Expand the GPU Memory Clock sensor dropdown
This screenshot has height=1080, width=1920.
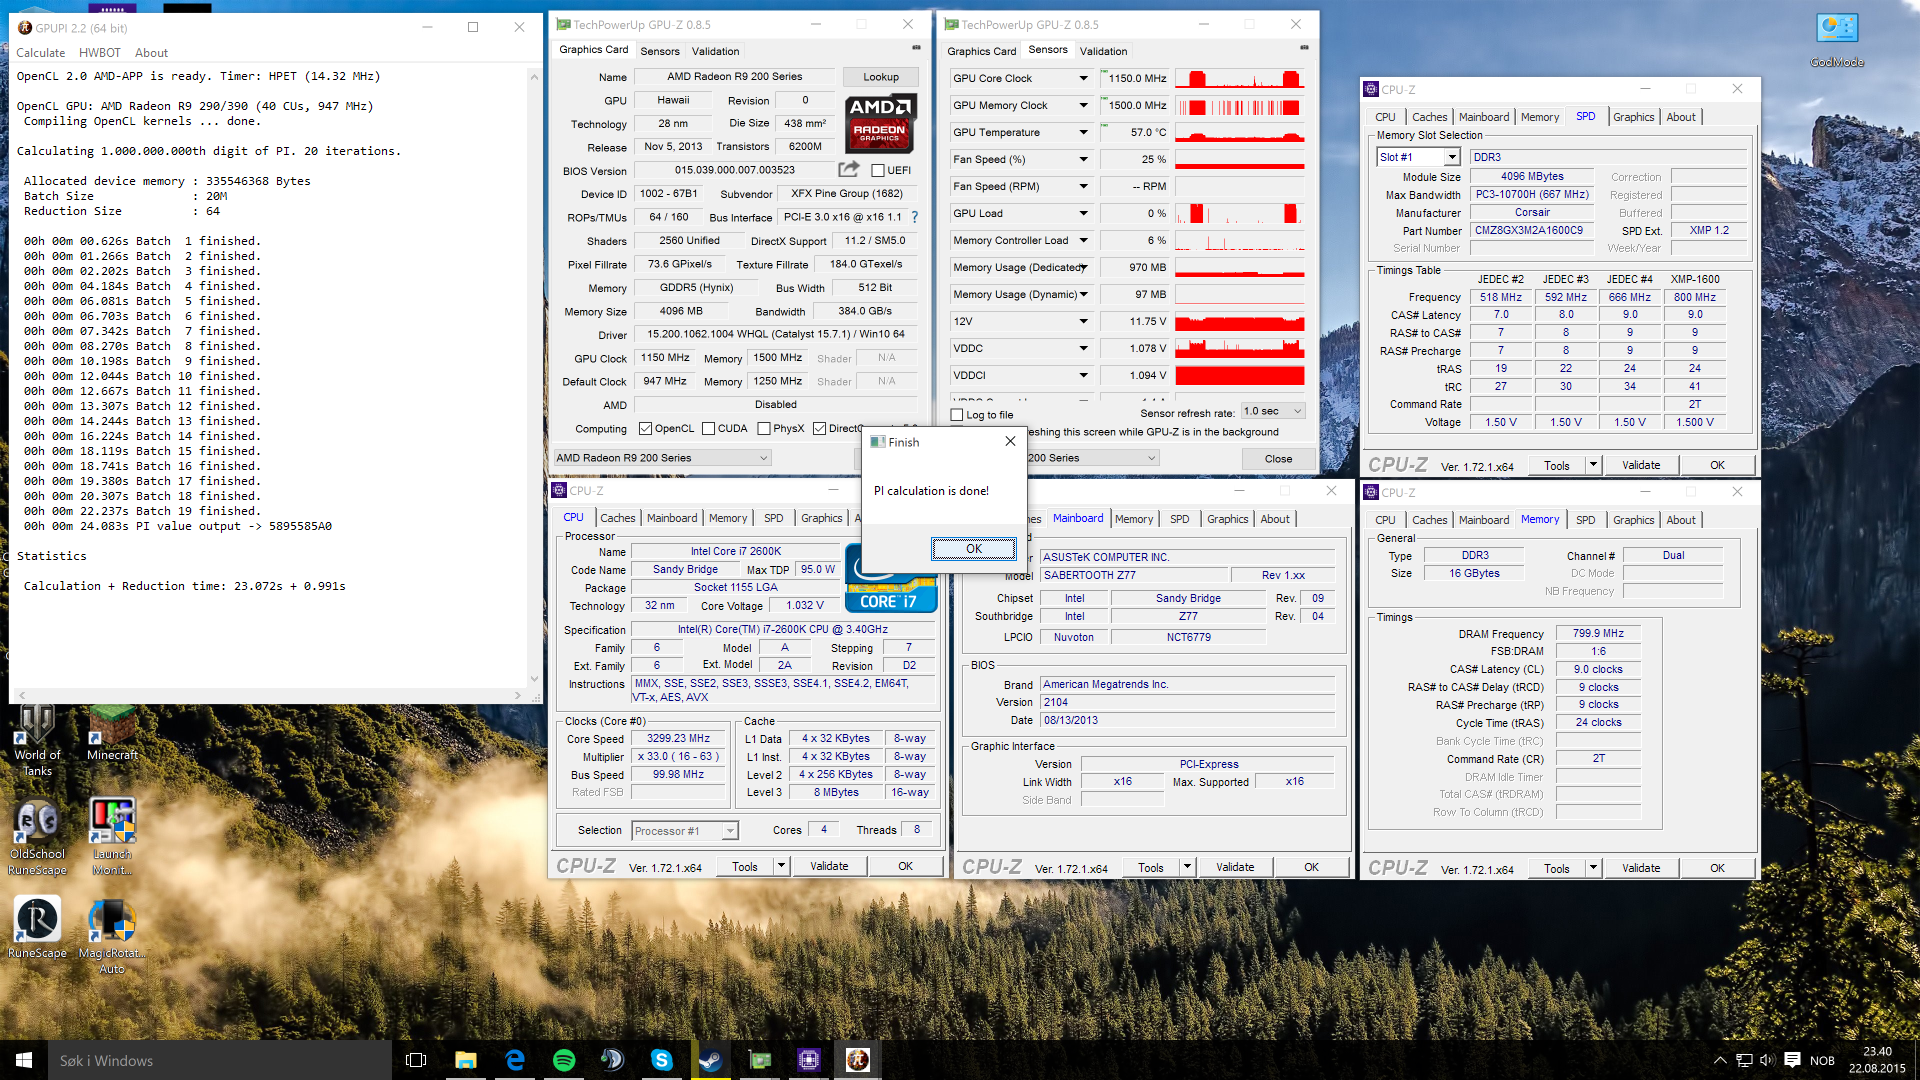pos(1083,105)
